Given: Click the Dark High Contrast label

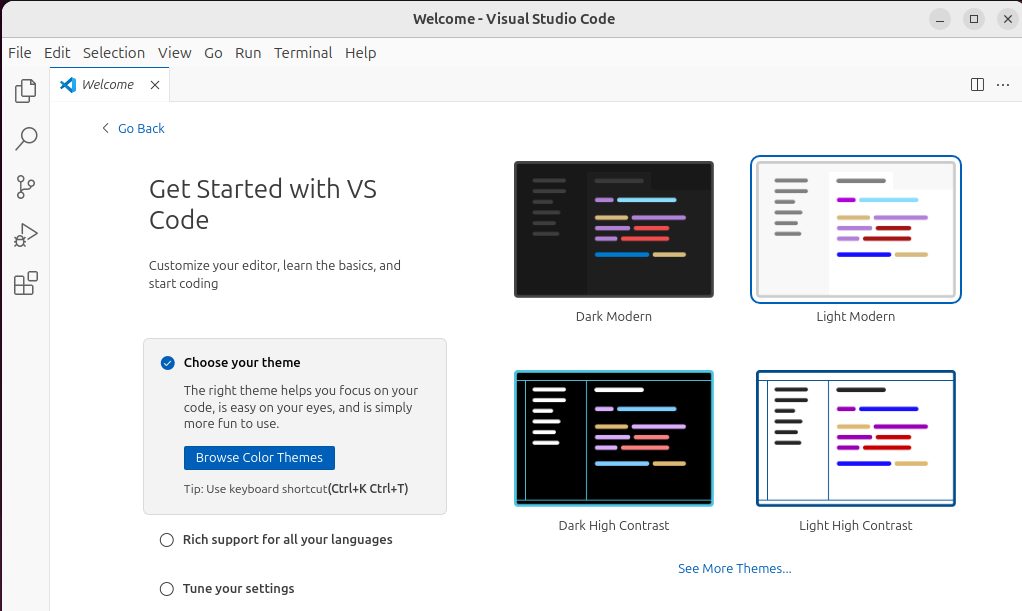Looking at the screenshot, I should click(x=614, y=526).
